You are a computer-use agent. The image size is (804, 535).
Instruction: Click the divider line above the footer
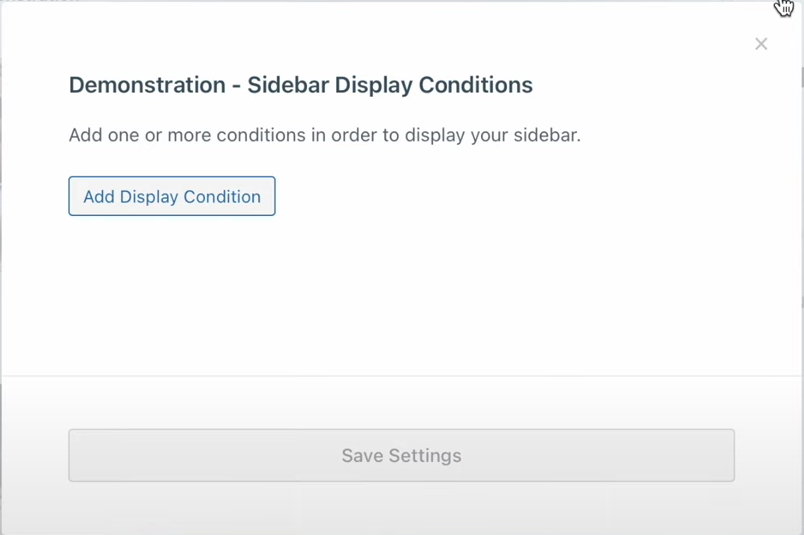[x=402, y=376]
